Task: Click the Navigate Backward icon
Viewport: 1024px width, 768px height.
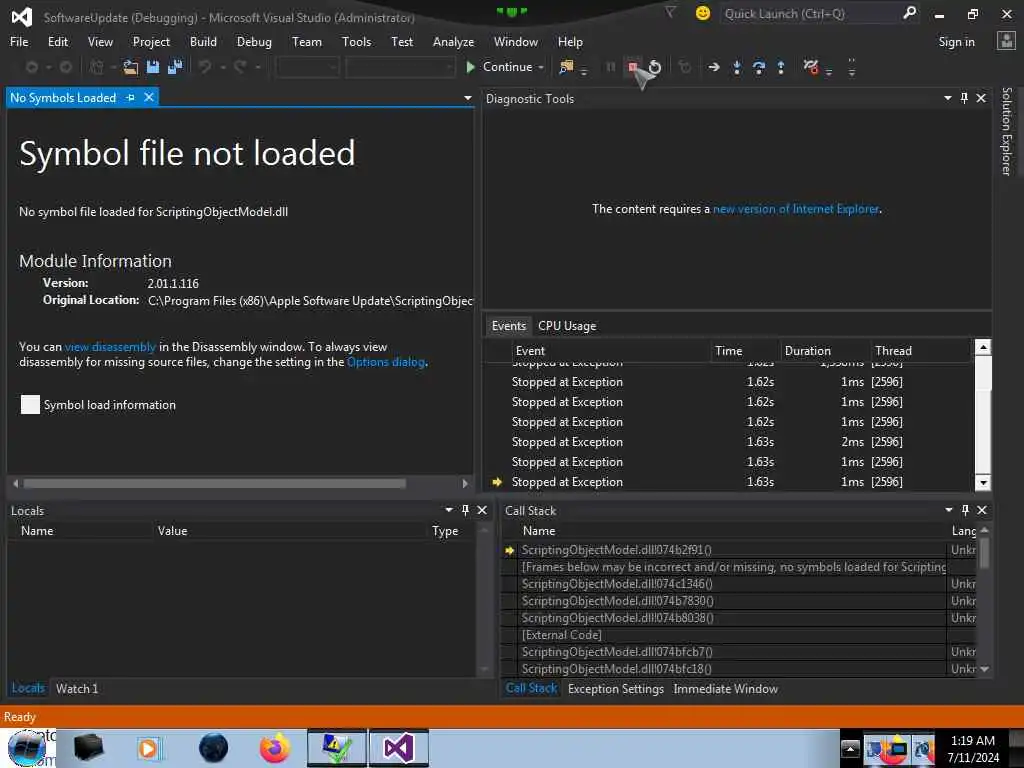Action: click(31, 67)
